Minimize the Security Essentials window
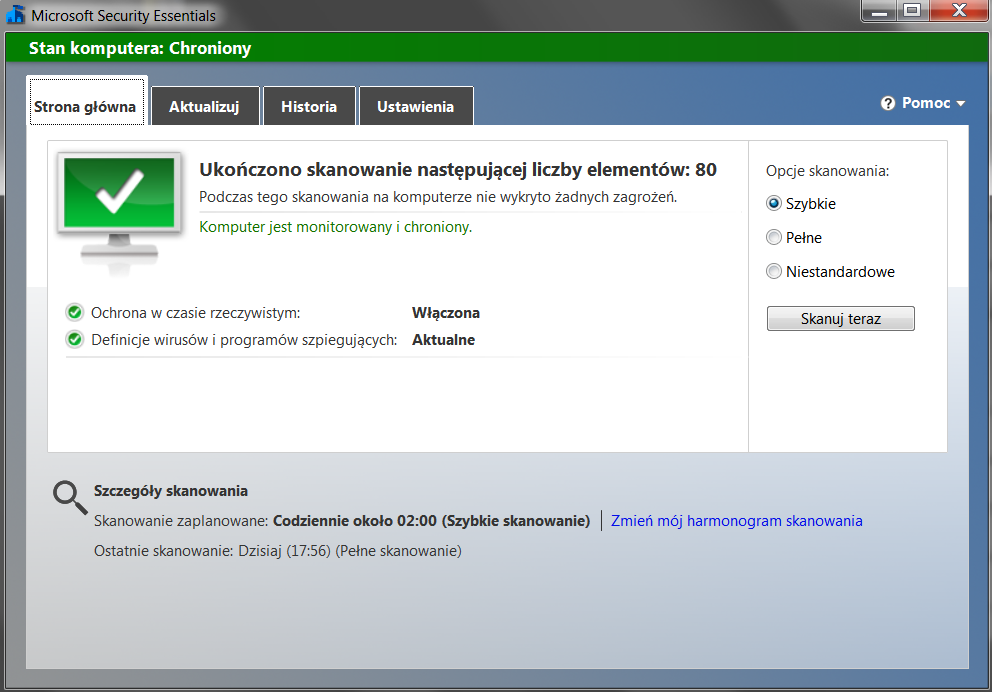 (879, 11)
